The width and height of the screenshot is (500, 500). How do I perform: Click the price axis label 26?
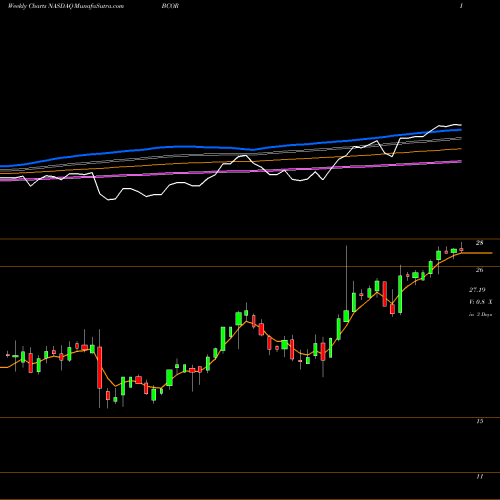479,270
